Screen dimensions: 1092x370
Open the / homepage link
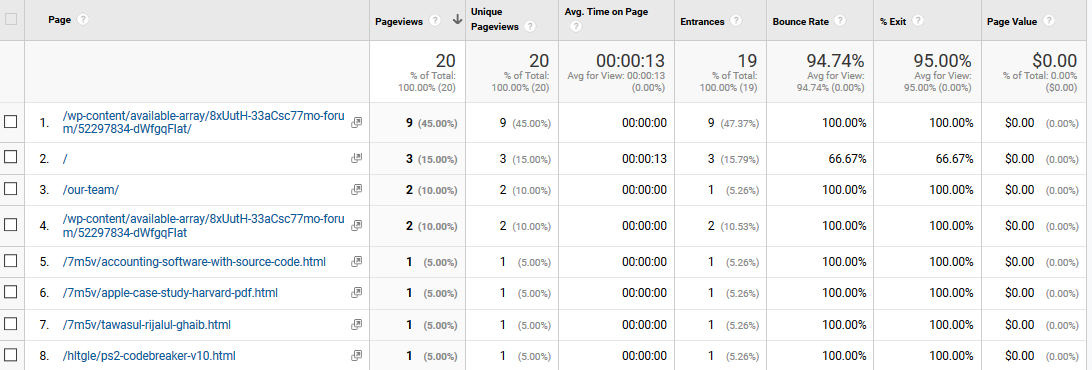65,159
